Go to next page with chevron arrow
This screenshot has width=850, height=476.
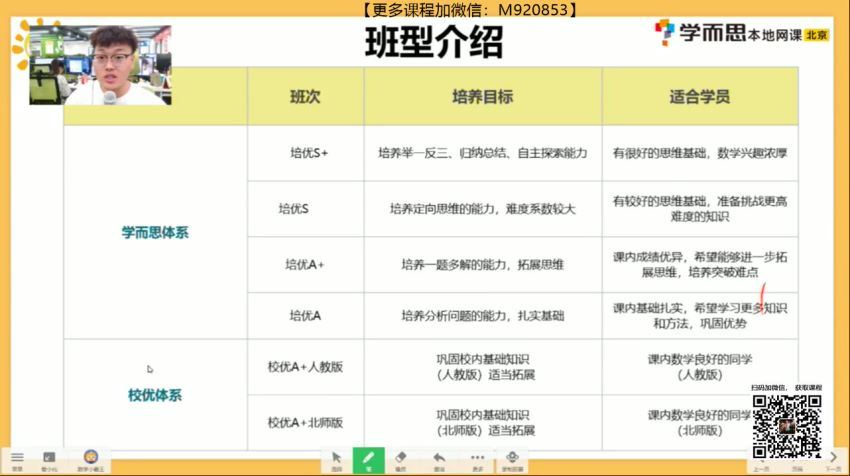coord(834,459)
